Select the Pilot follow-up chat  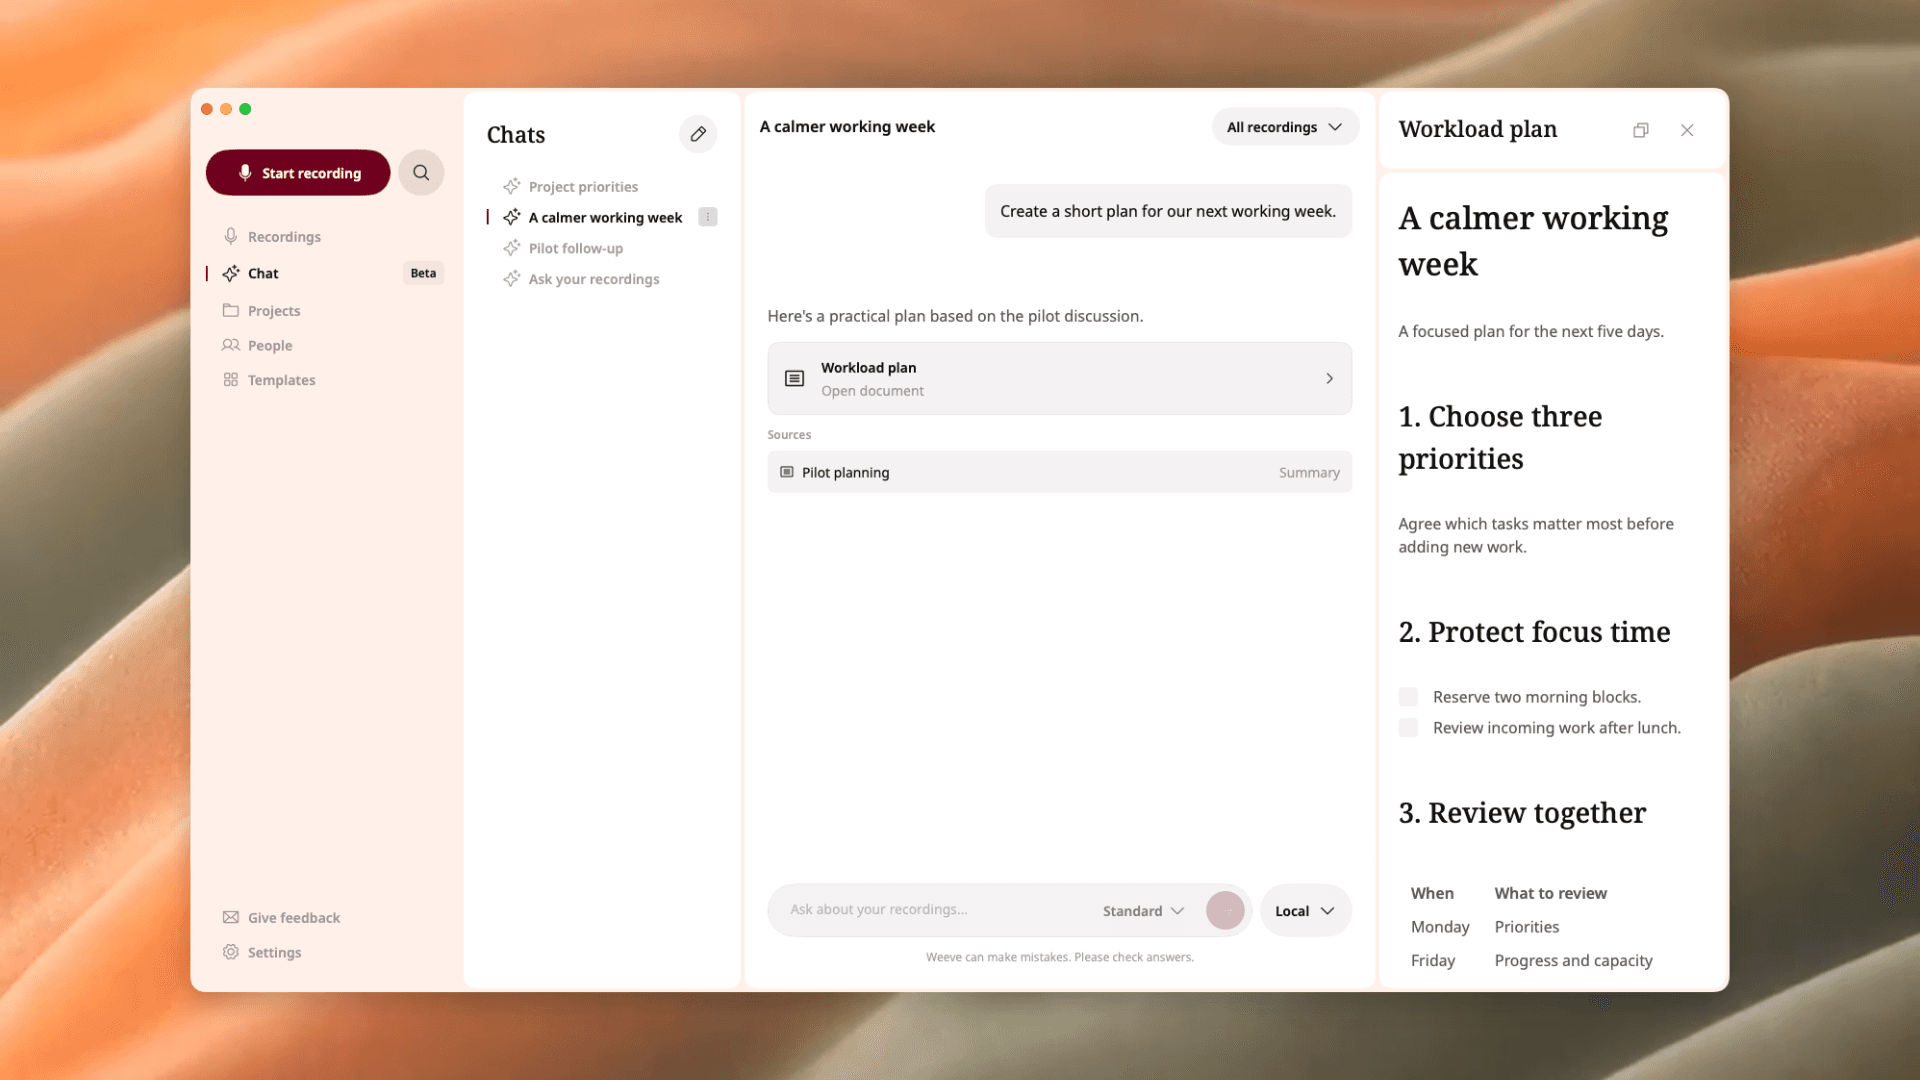(576, 248)
